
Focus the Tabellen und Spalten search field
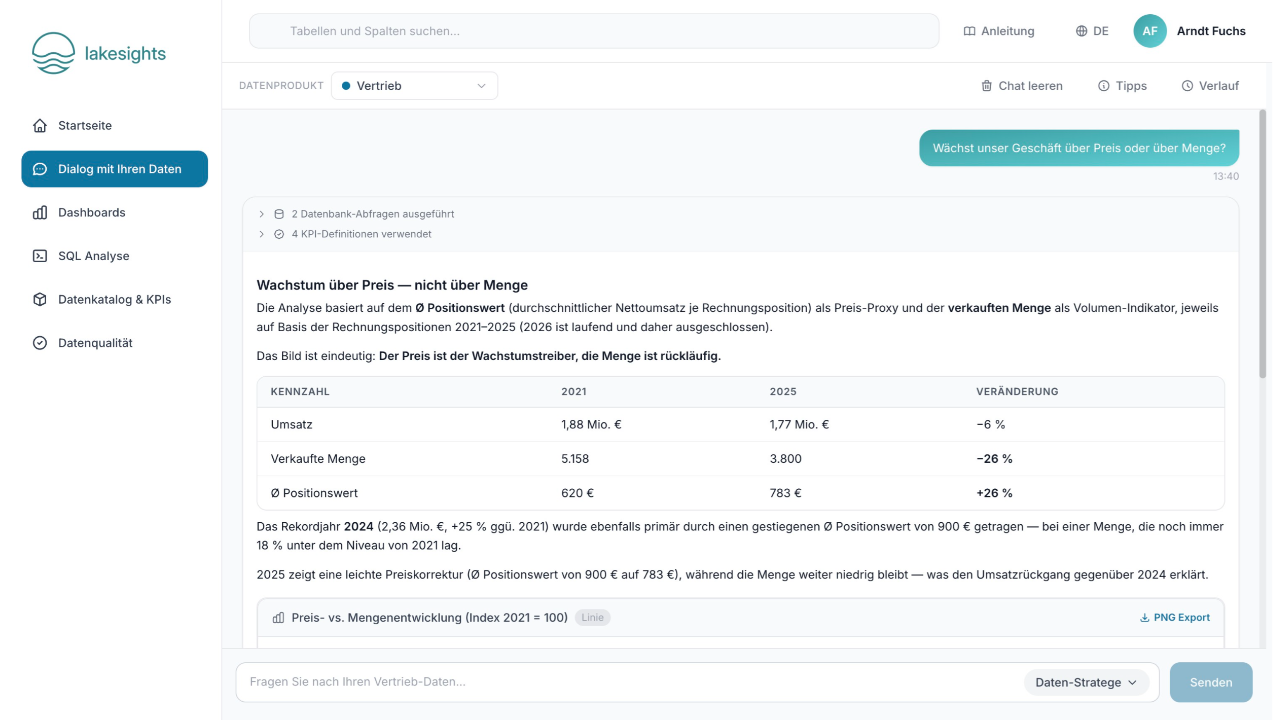point(594,31)
